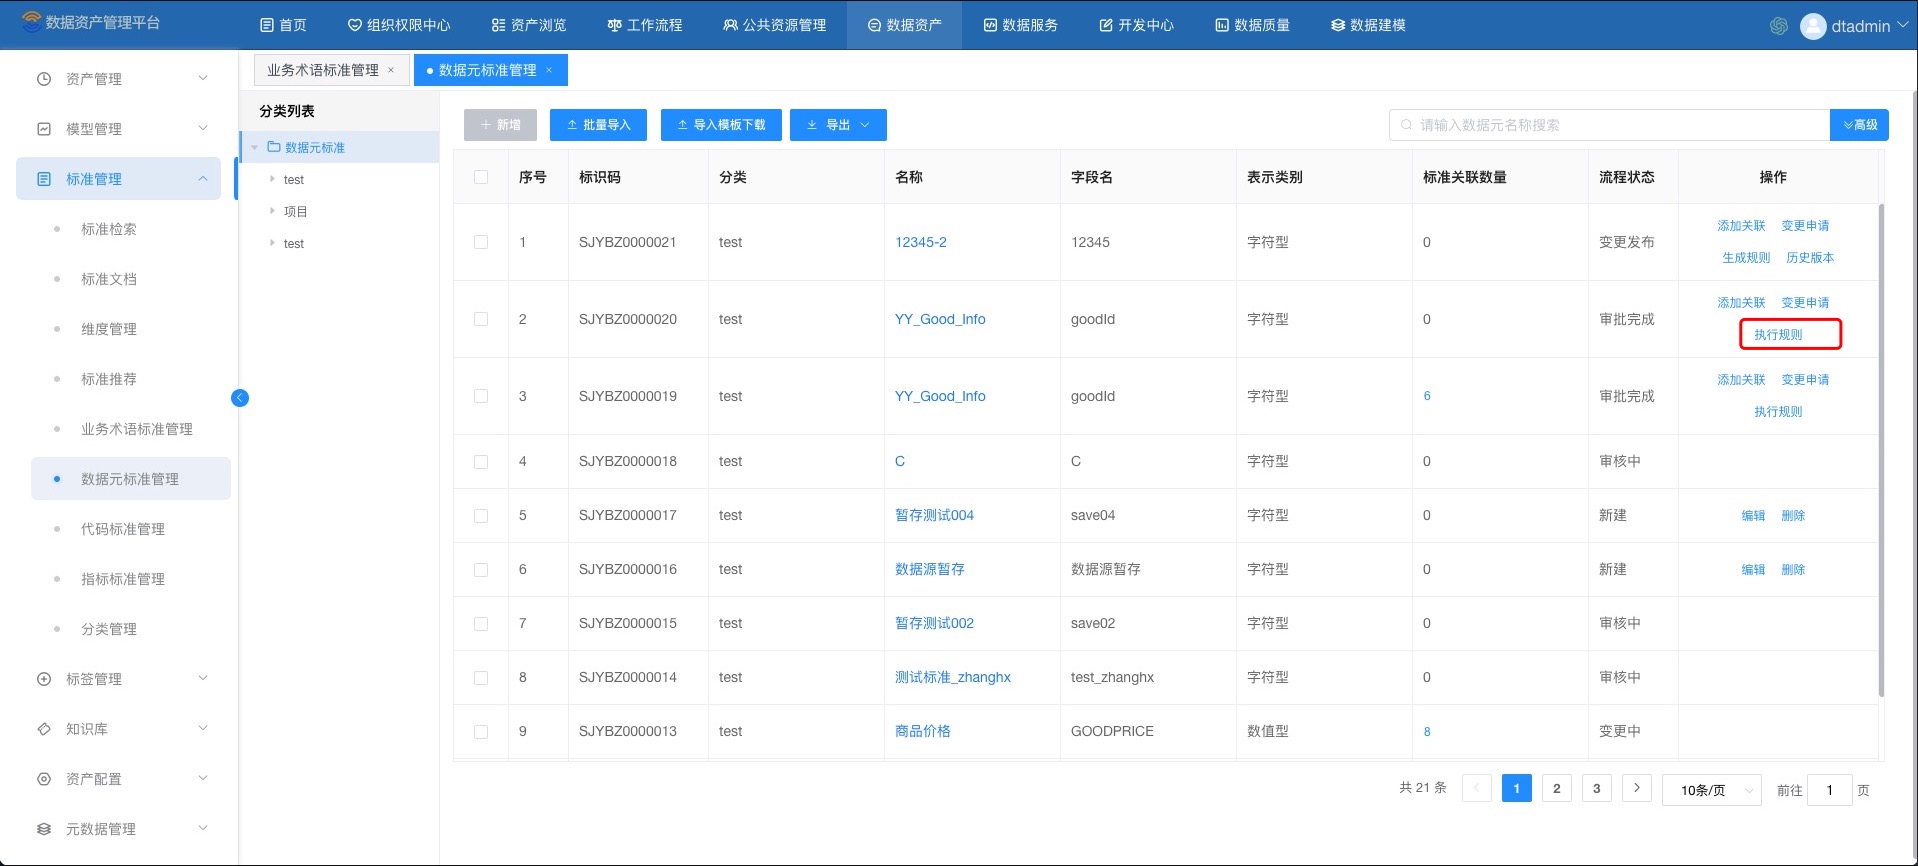The image size is (1918, 866).
Task: Select the checkbox for row SJYBZ0000019
Action: [x=481, y=396]
